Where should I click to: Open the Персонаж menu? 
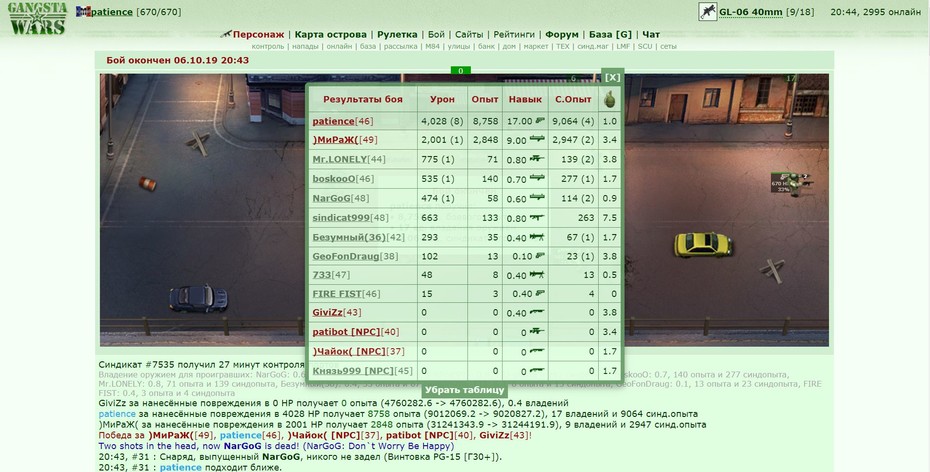point(258,34)
